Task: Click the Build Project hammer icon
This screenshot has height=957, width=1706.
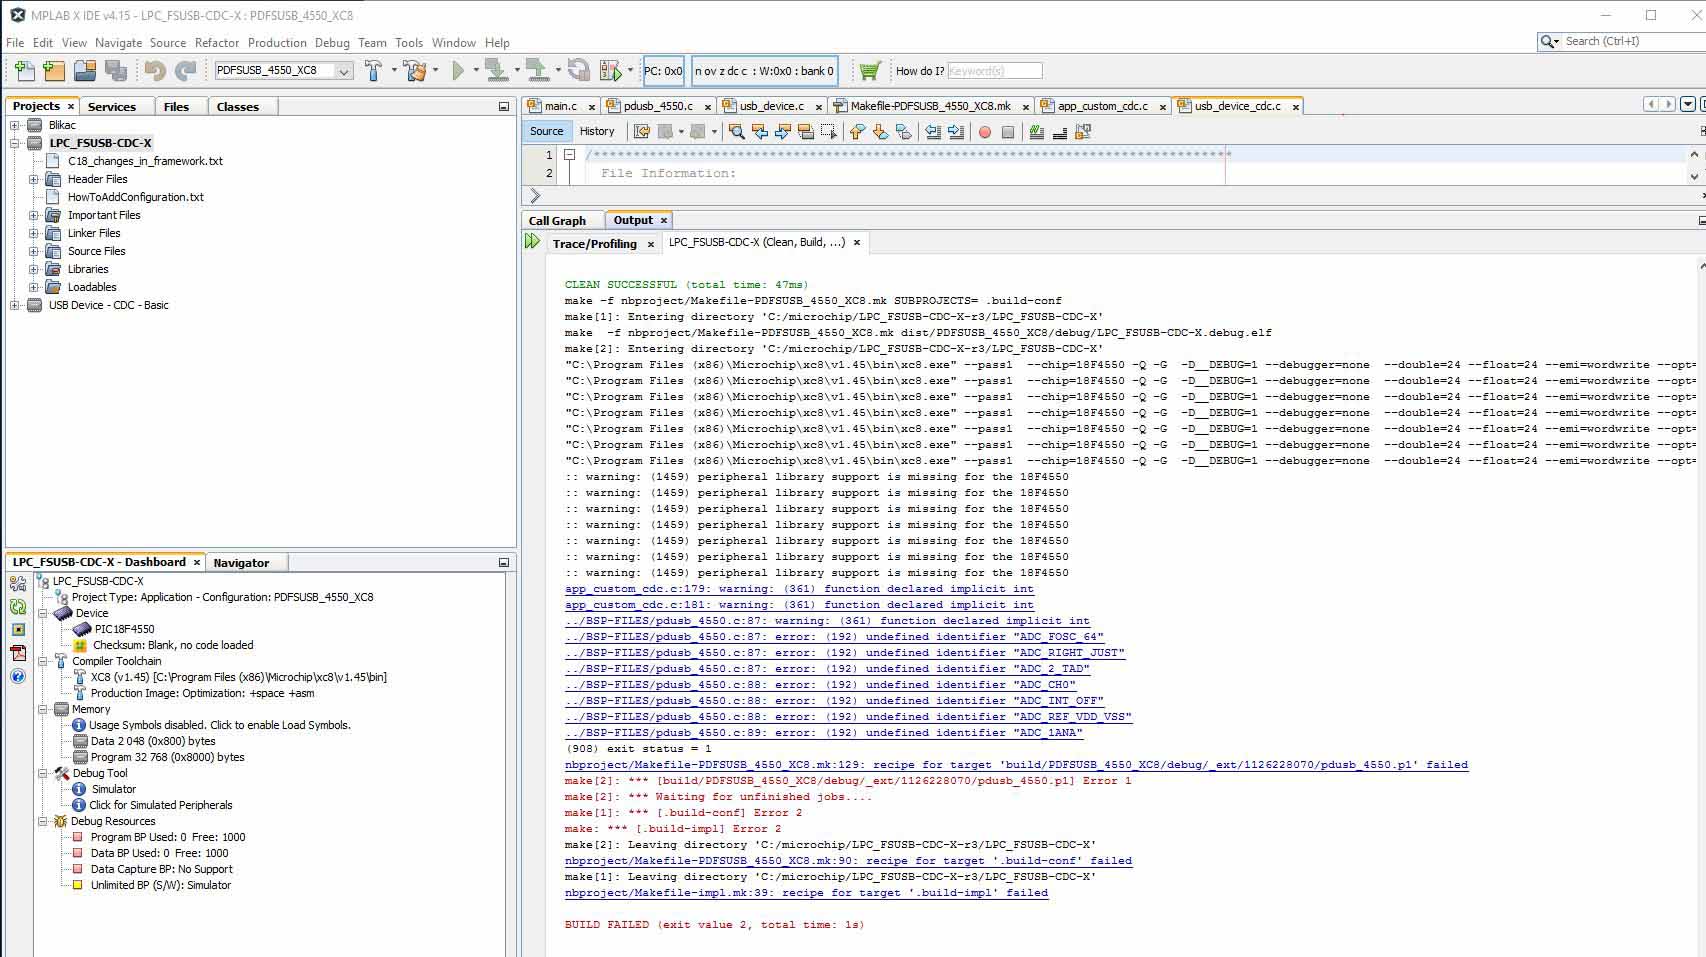Action: [x=373, y=71]
